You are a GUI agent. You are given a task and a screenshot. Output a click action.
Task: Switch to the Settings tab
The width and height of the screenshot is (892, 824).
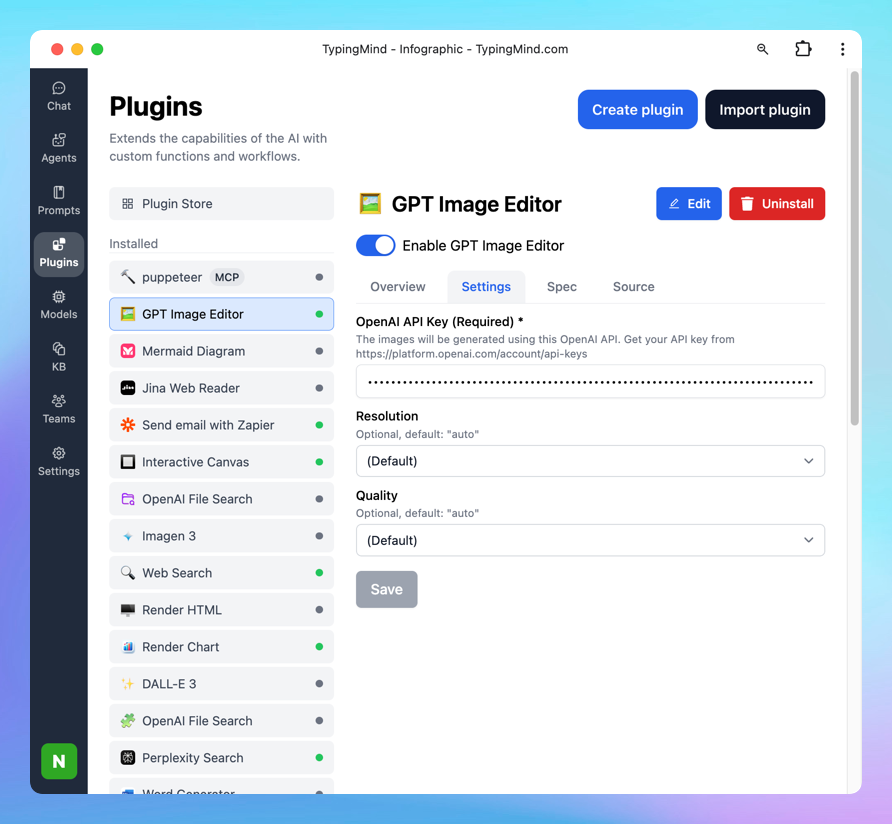point(486,287)
